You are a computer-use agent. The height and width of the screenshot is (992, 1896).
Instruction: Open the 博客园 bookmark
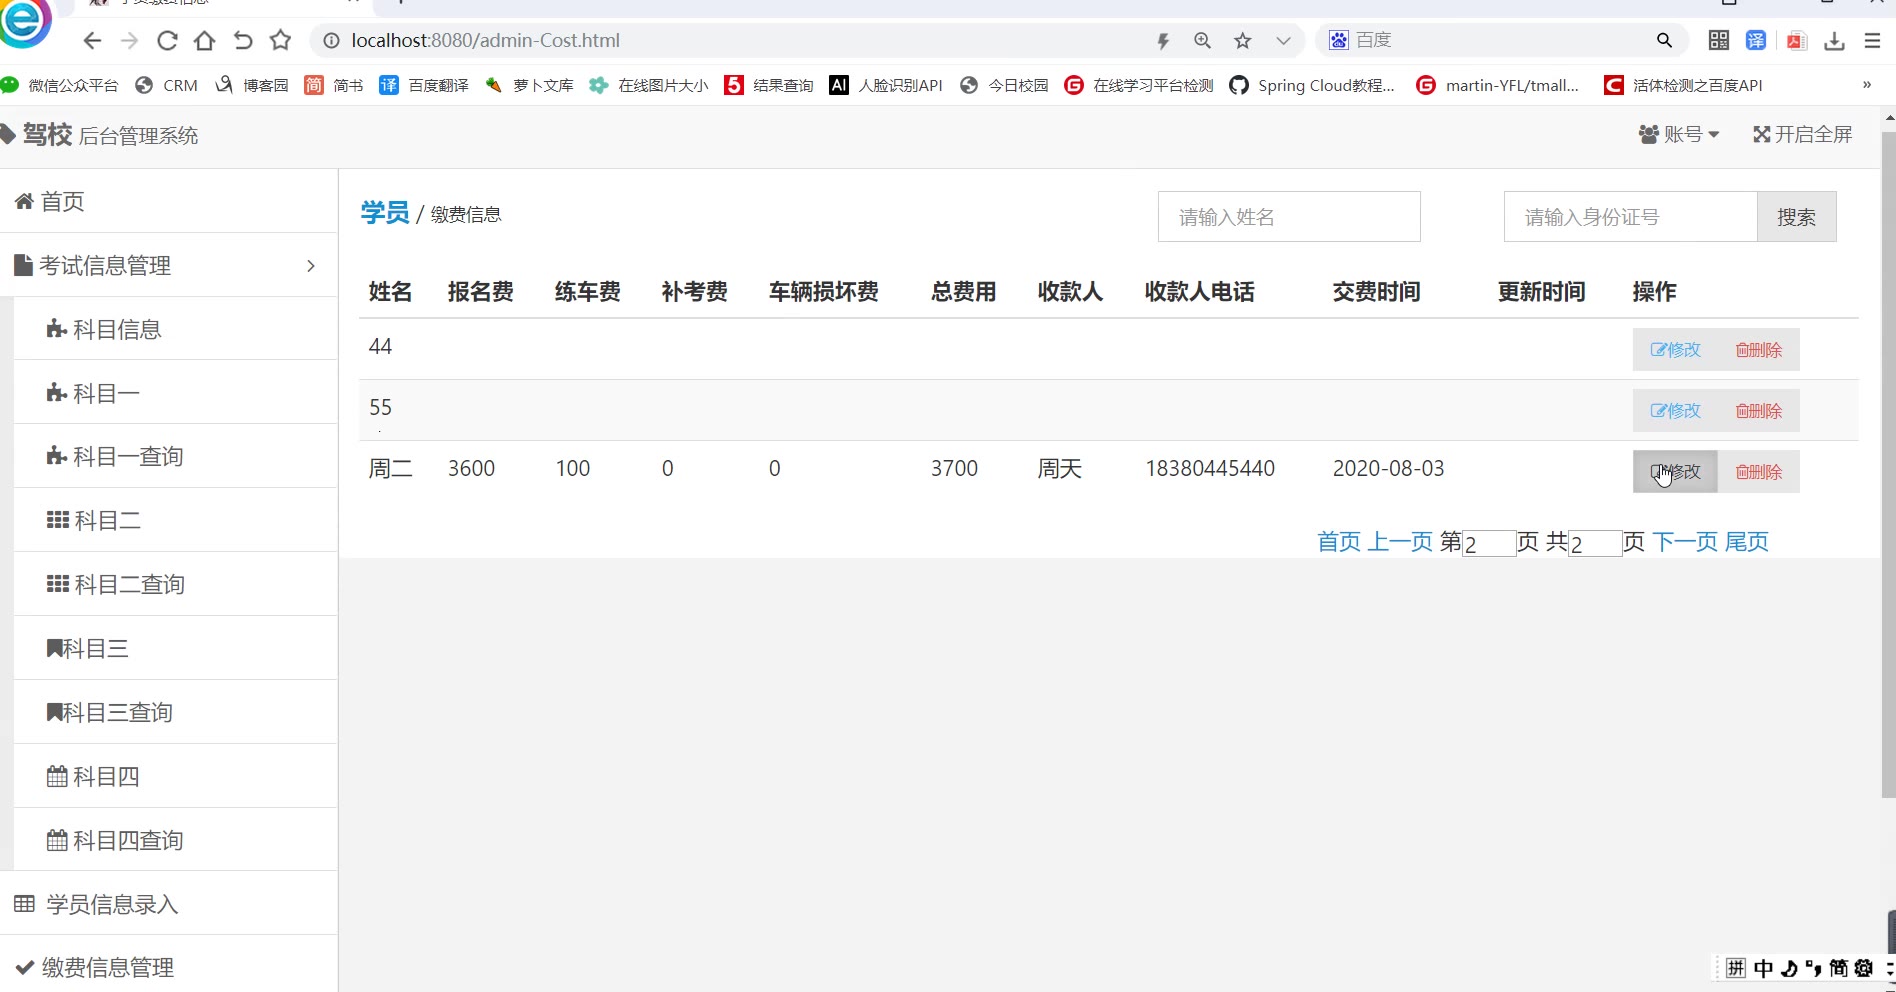pos(252,85)
